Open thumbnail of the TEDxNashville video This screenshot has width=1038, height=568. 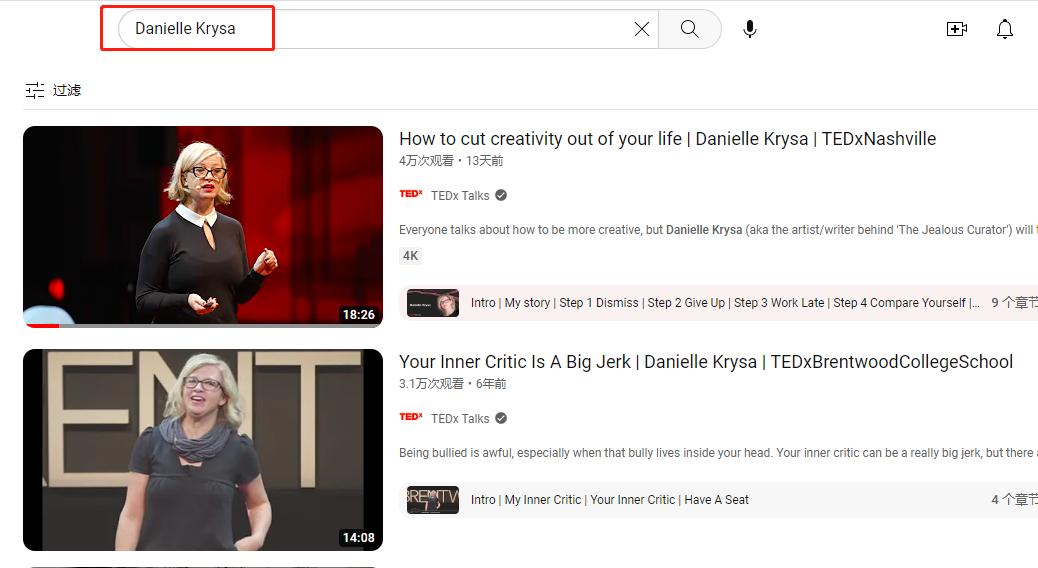(203, 227)
